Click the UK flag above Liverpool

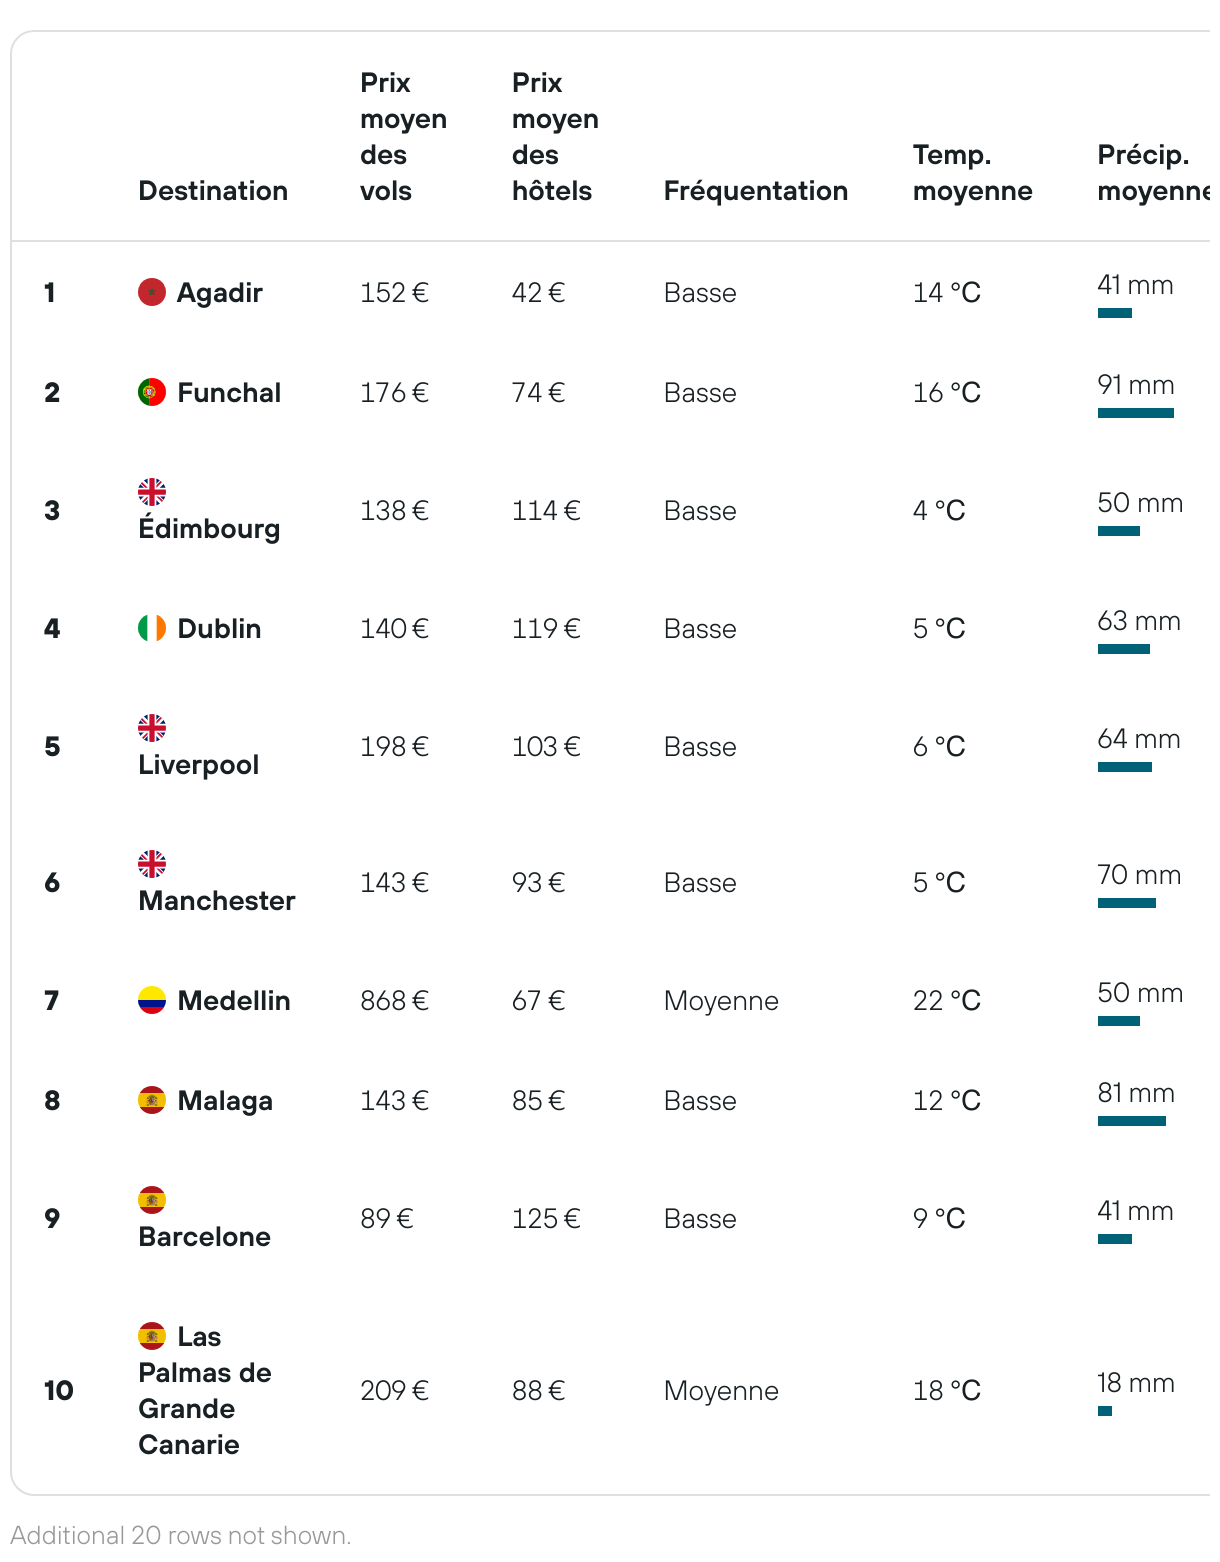click(x=152, y=728)
